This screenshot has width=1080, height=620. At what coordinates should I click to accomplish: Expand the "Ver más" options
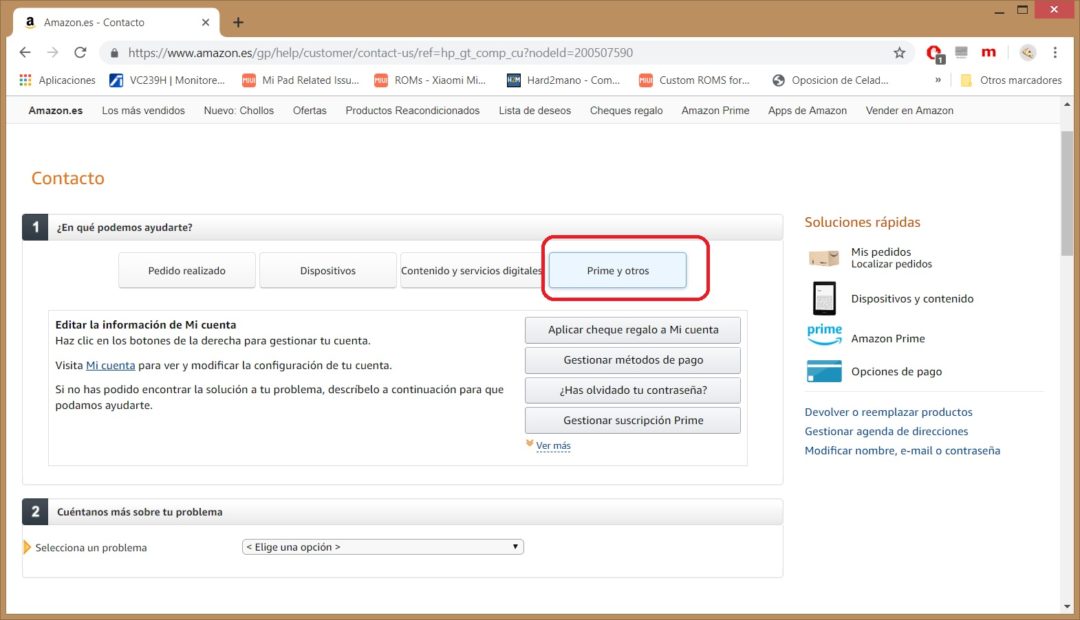[552, 446]
